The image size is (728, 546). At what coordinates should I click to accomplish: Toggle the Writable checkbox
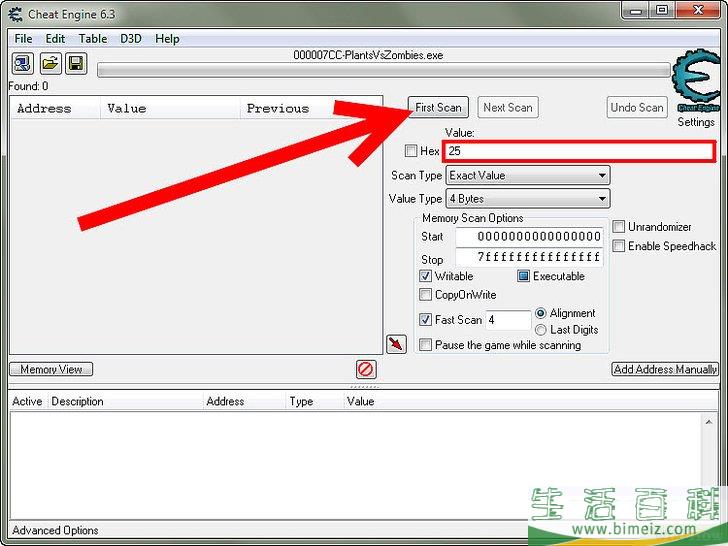click(425, 276)
